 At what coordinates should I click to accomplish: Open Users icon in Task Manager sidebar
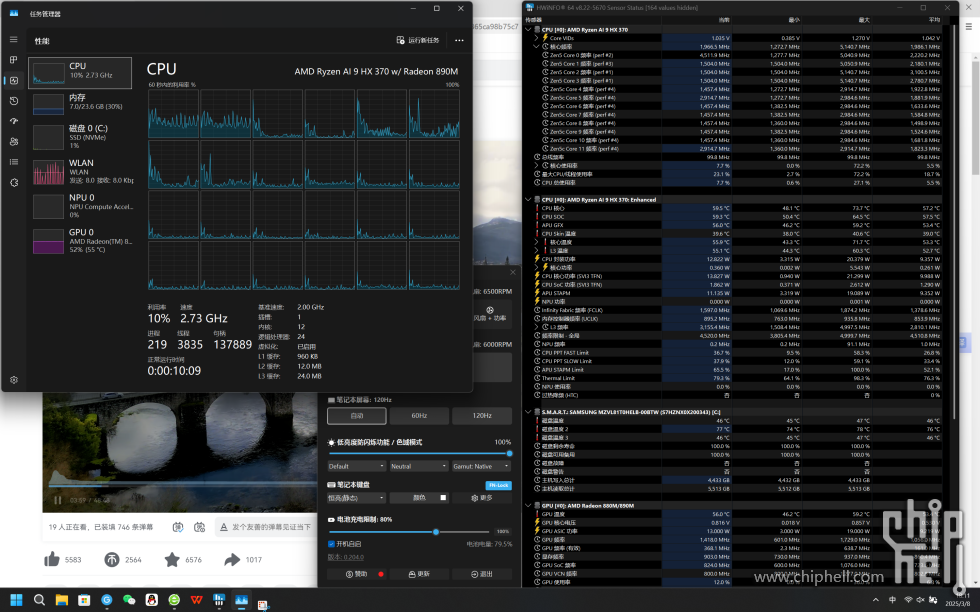tap(14, 142)
